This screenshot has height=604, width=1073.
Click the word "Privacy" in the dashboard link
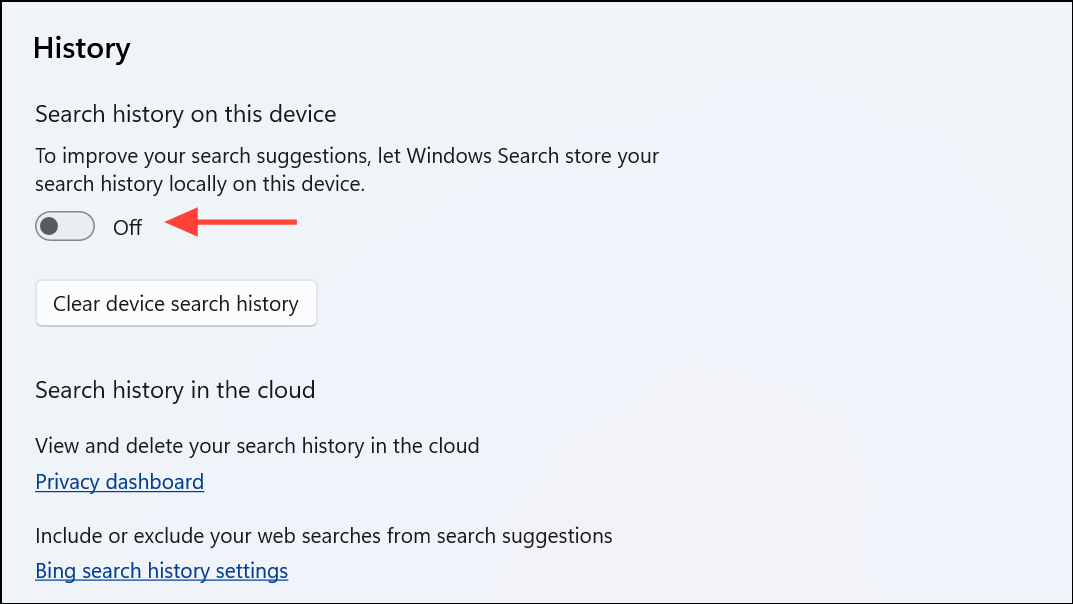point(68,482)
